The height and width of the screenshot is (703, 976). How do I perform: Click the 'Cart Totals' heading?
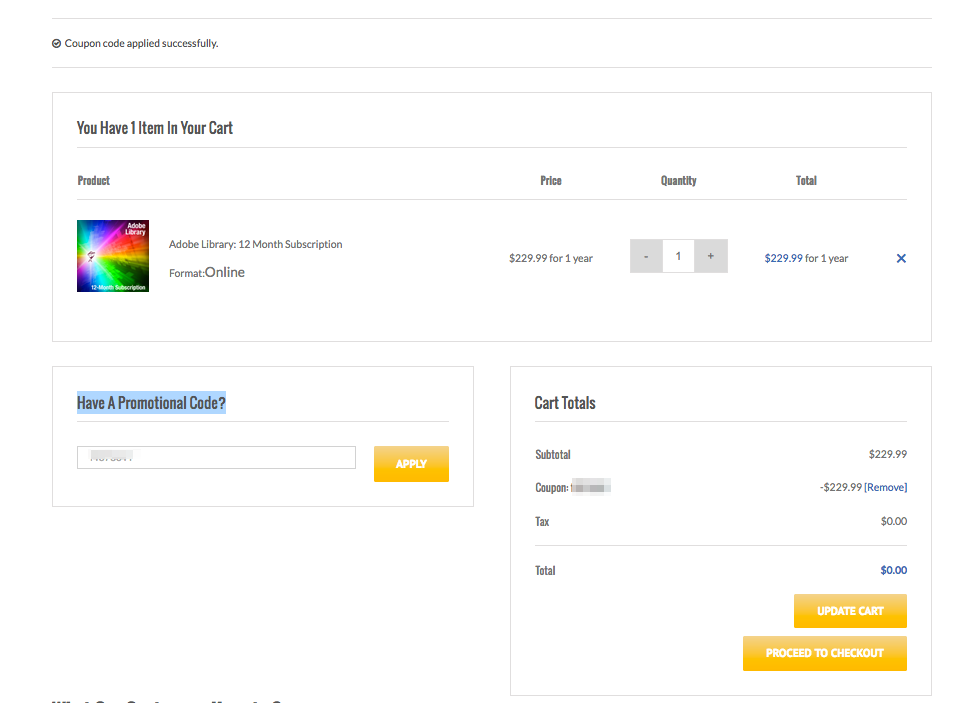tap(565, 403)
